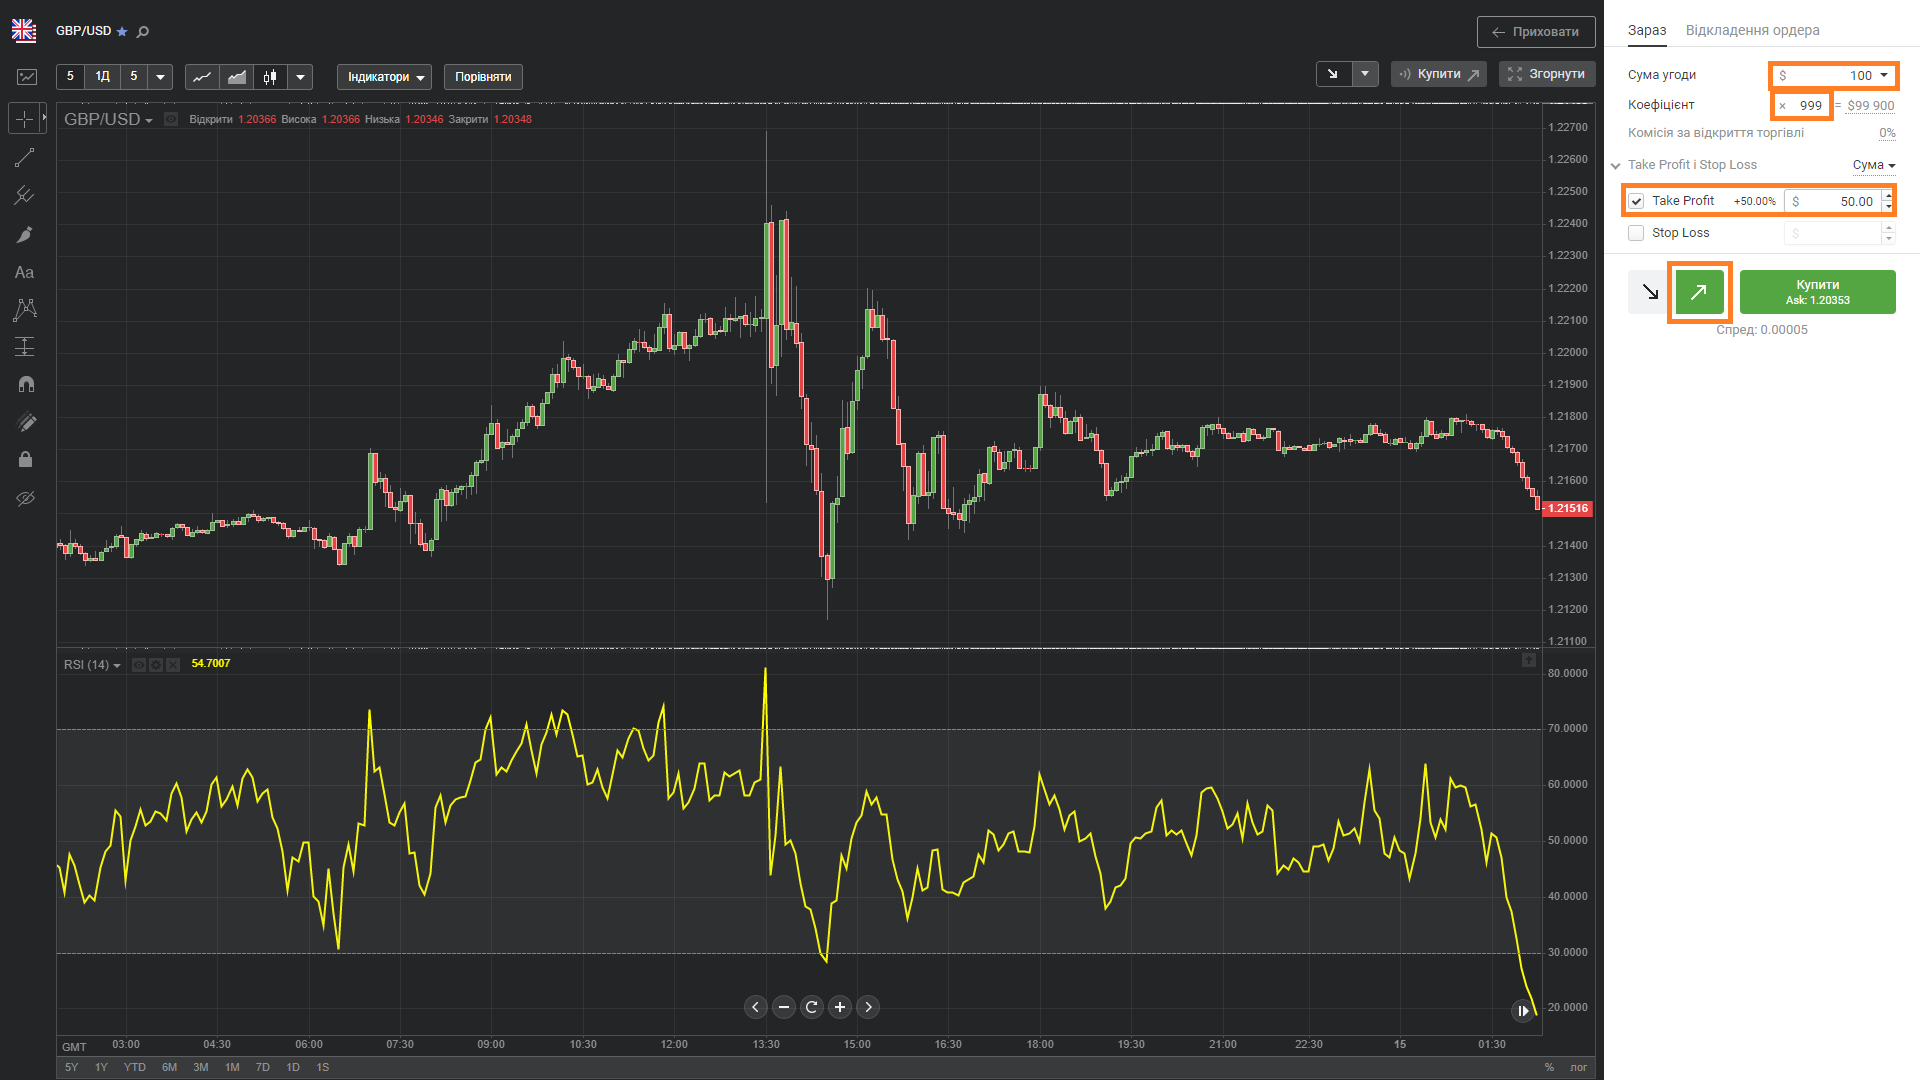Switch to Відкладення ордера tab
Viewport: 1920px width, 1080px height.
1752,30
